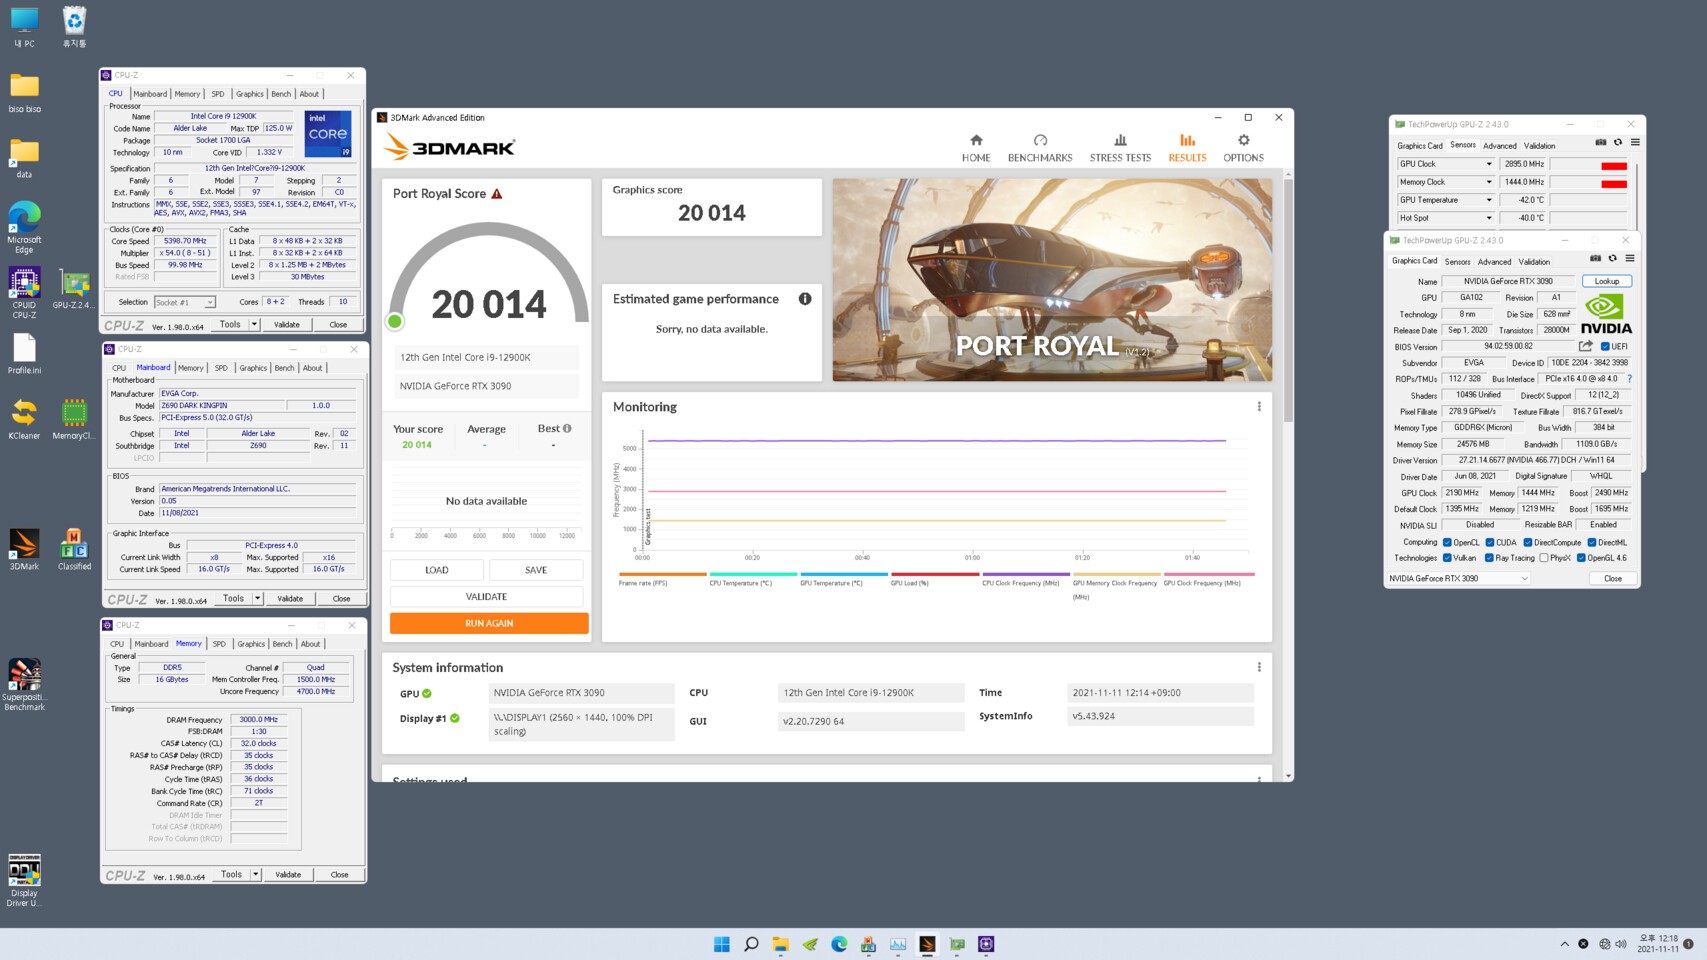Open the 3DMark desktop shortcut

click(24, 550)
